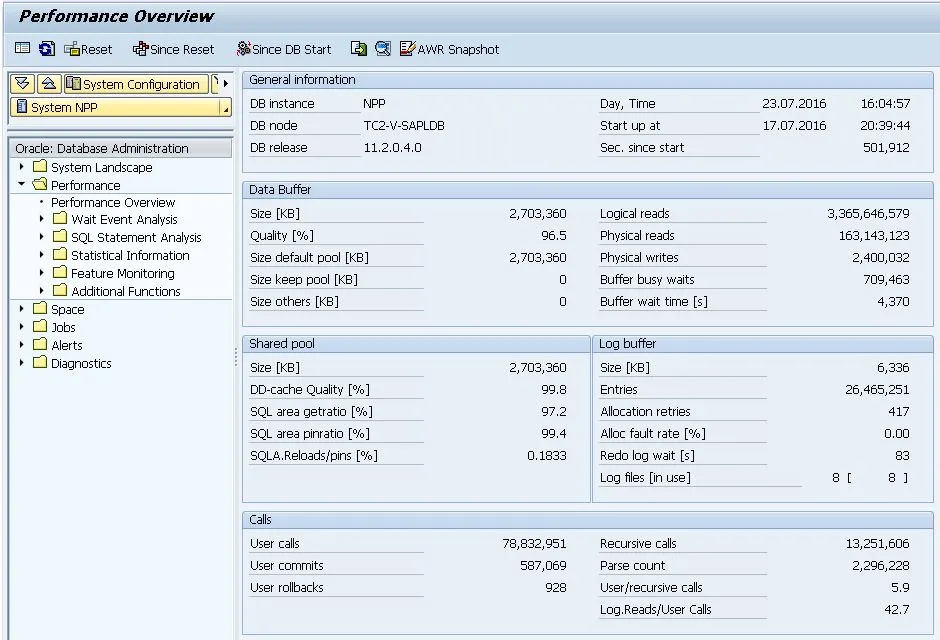Click the export icon before AWR Snapshot
The image size is (940, 640).
[358, 49]
